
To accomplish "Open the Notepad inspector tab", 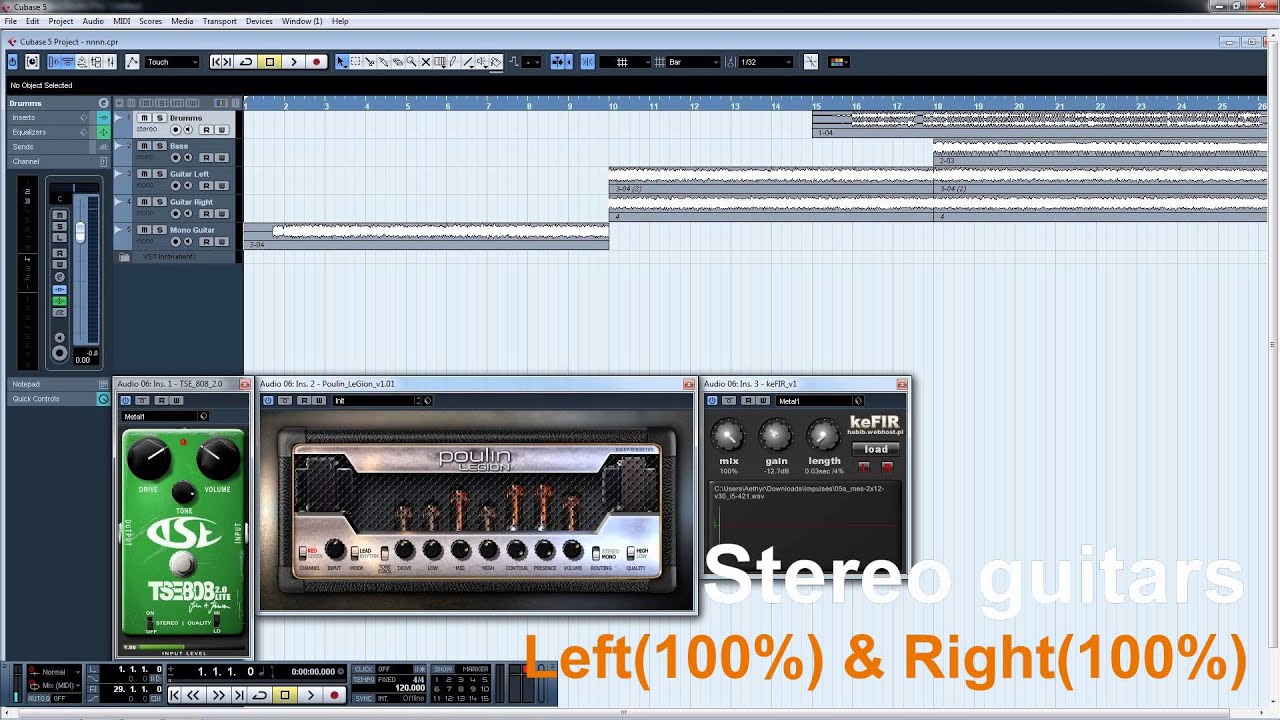I will click(x=58, y=384).
